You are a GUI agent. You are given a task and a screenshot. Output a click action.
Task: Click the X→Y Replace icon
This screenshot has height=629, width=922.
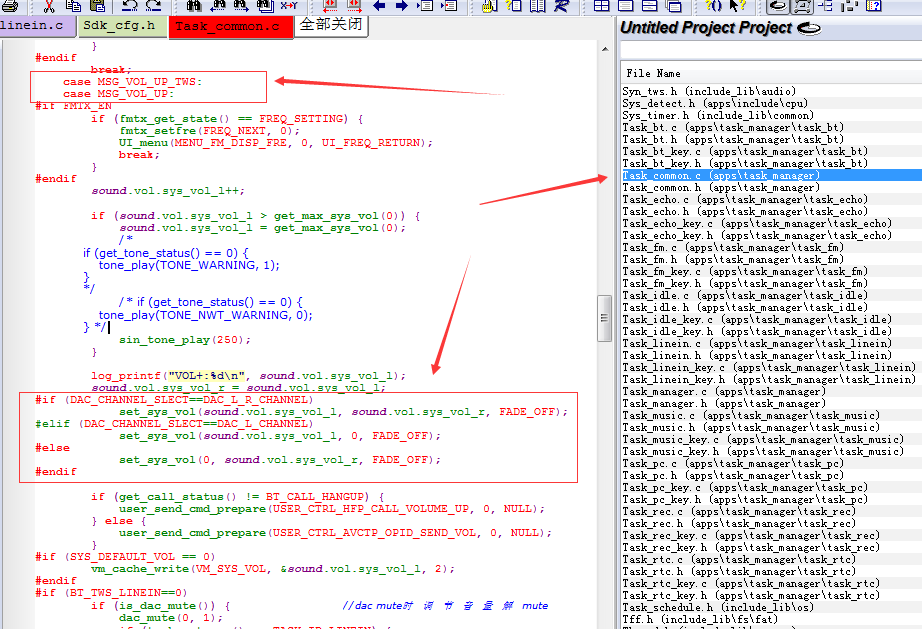[x=289, y=6]
